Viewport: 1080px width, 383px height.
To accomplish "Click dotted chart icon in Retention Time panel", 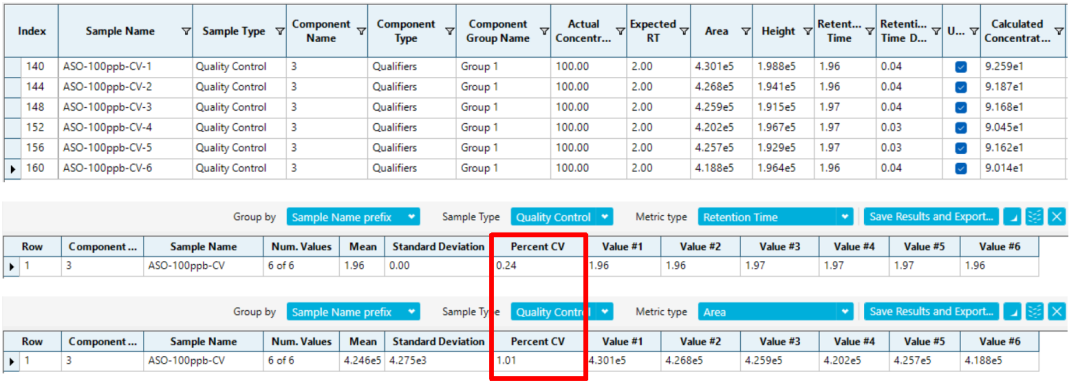I will point(1034,216).
